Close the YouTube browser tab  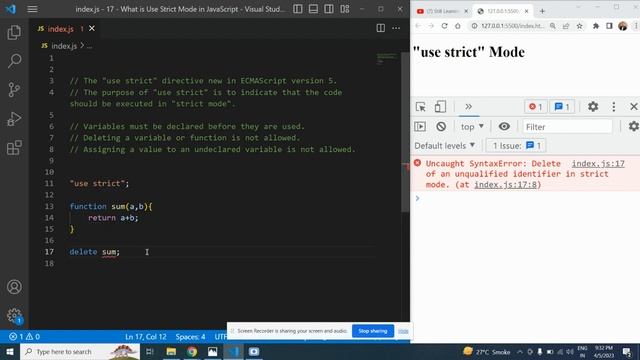pos(466,11)
